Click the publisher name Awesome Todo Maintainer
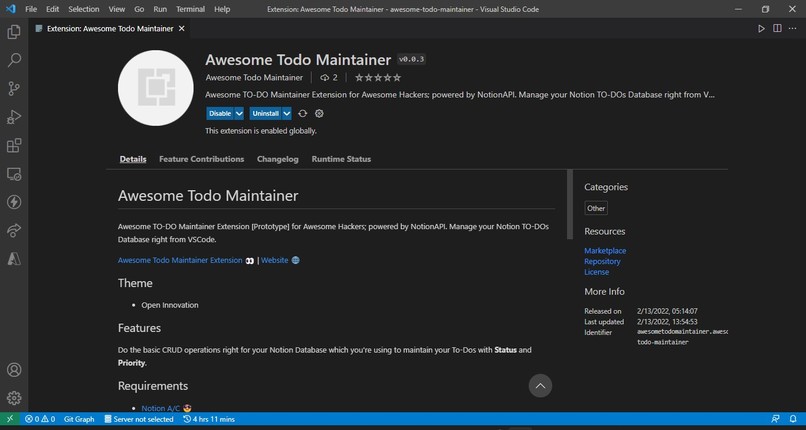The height and width of the screenshot is (430, 806). [254, 78]
